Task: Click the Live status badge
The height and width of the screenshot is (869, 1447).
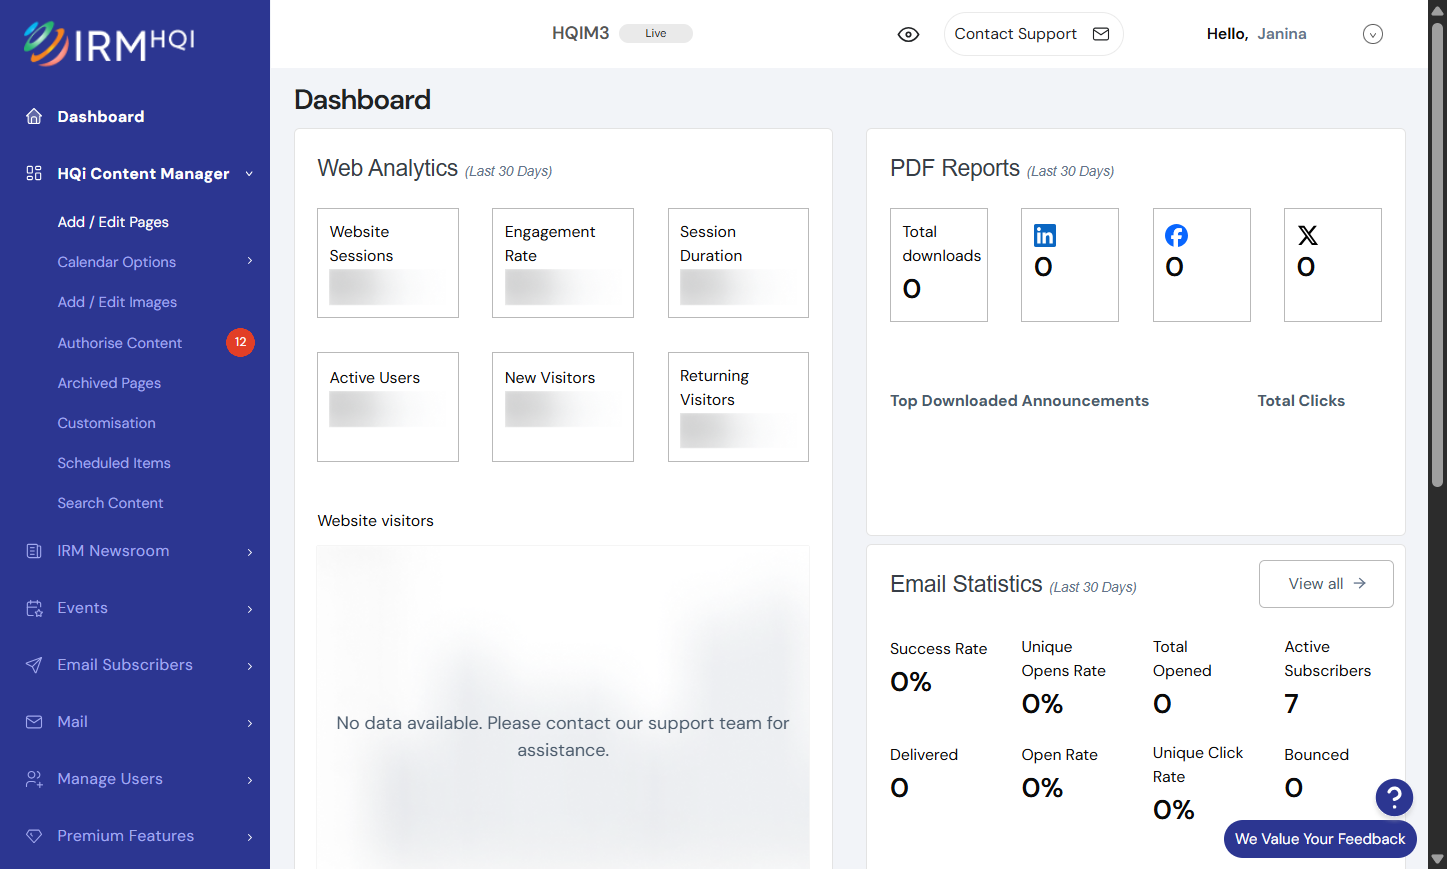Action: [656, 33]
